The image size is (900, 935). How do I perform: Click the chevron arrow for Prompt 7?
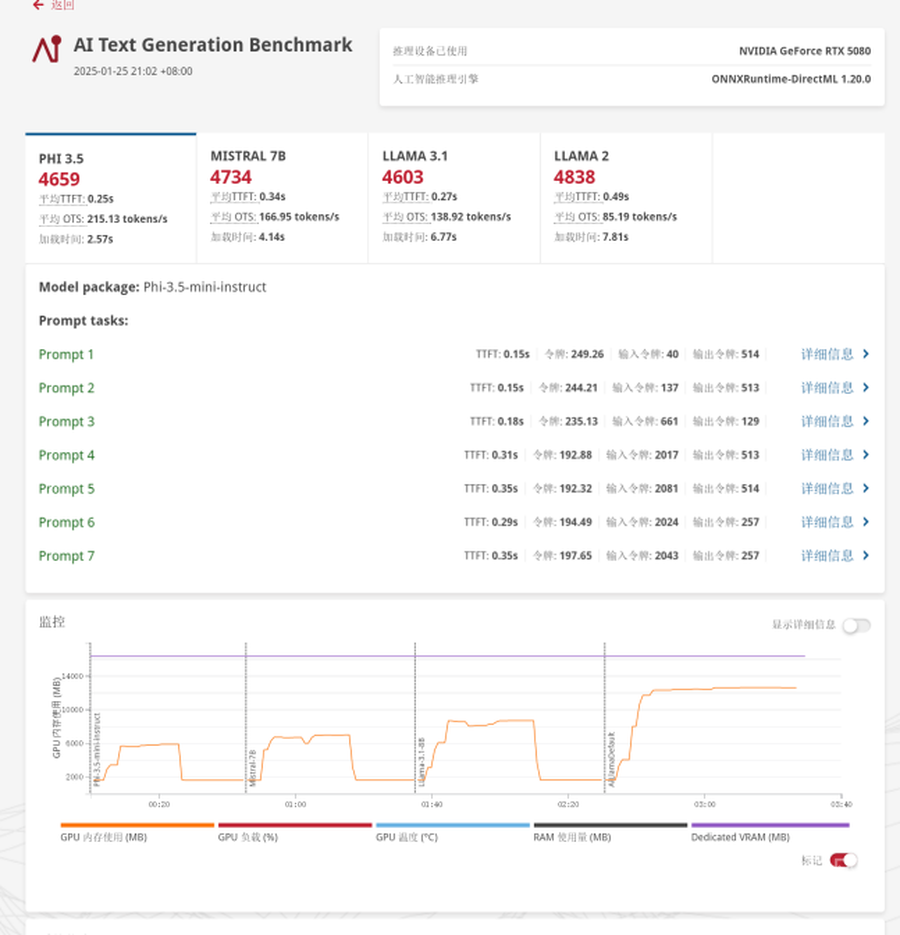tap(866, 556)
